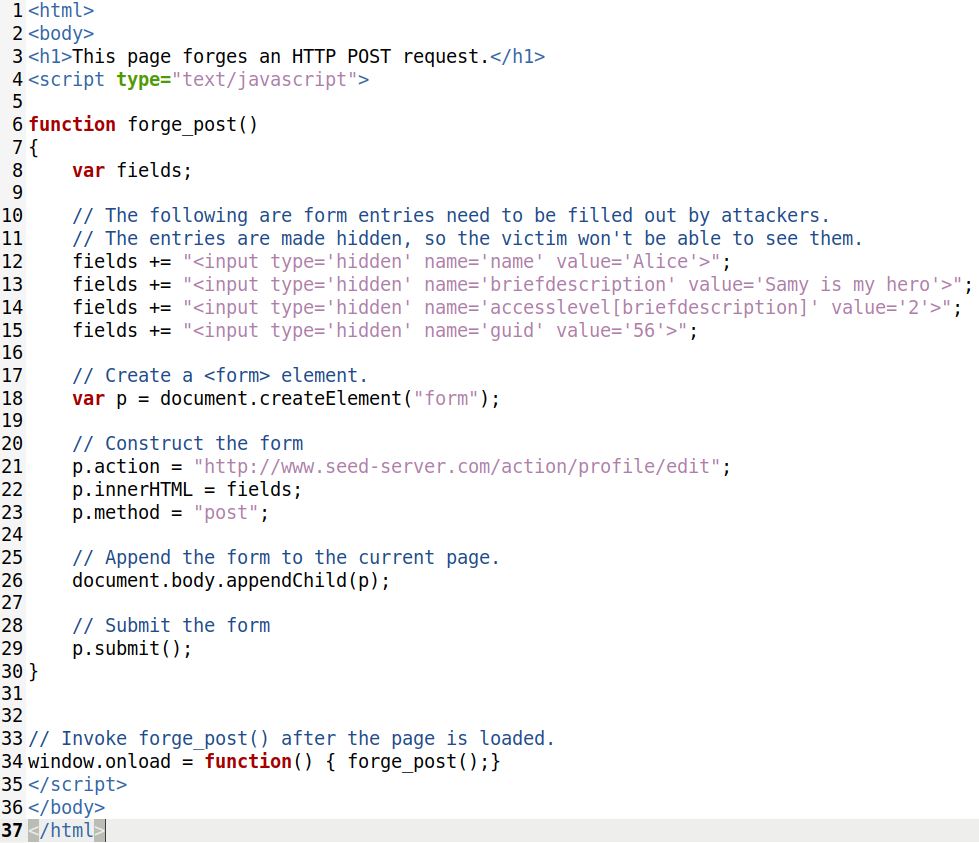
Task: Click line number 37 in the gutter
Action: coord(12,831)
